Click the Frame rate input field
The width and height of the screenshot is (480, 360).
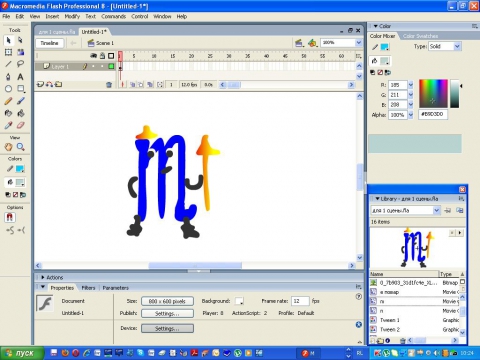coord(300,301)
